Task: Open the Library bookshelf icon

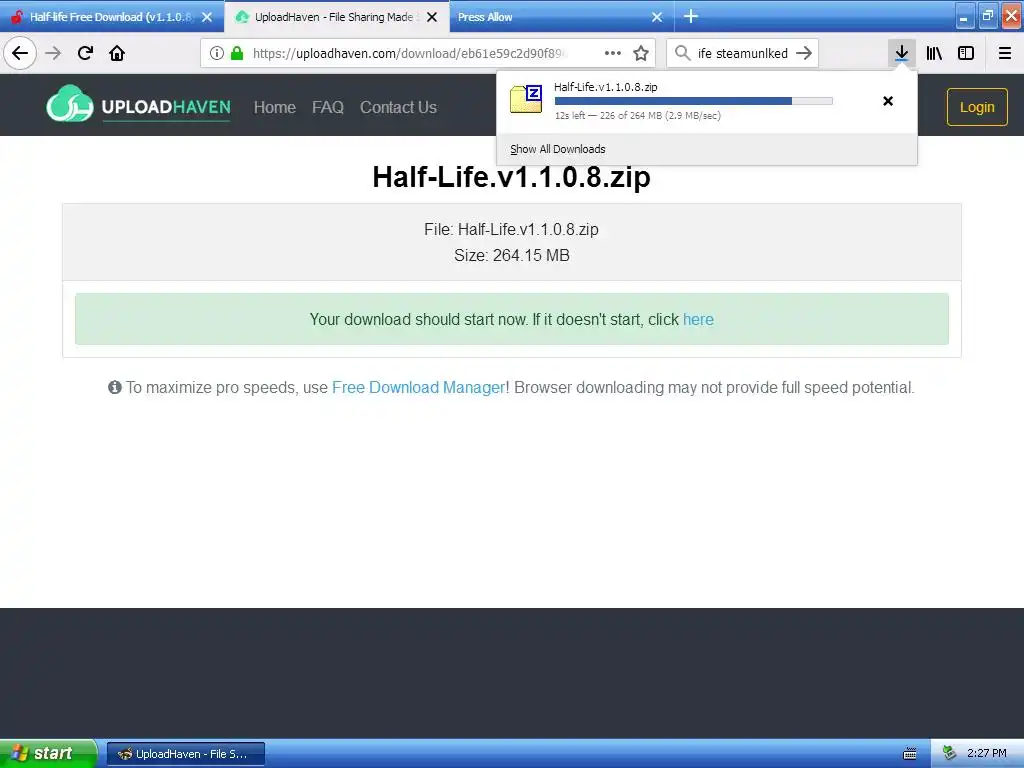Action: [x=934, y=53]
